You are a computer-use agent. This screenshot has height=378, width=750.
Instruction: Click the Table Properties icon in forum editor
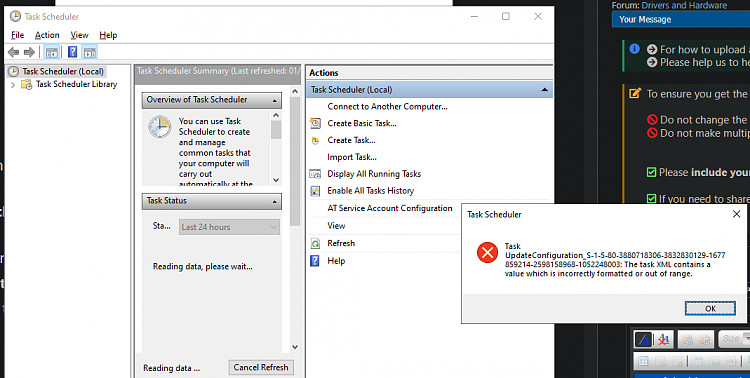click(x=660, y=361)
